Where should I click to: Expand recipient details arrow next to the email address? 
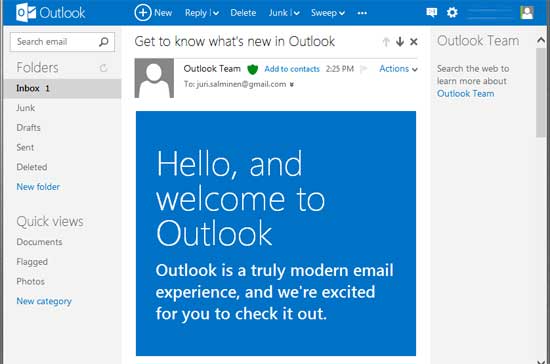pyautogui.click(x=291, y=85)
